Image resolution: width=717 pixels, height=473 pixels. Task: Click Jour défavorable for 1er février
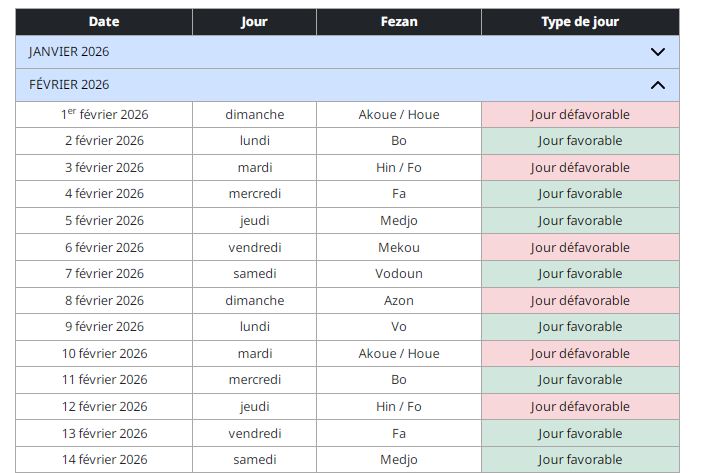(x=580, y=114)
